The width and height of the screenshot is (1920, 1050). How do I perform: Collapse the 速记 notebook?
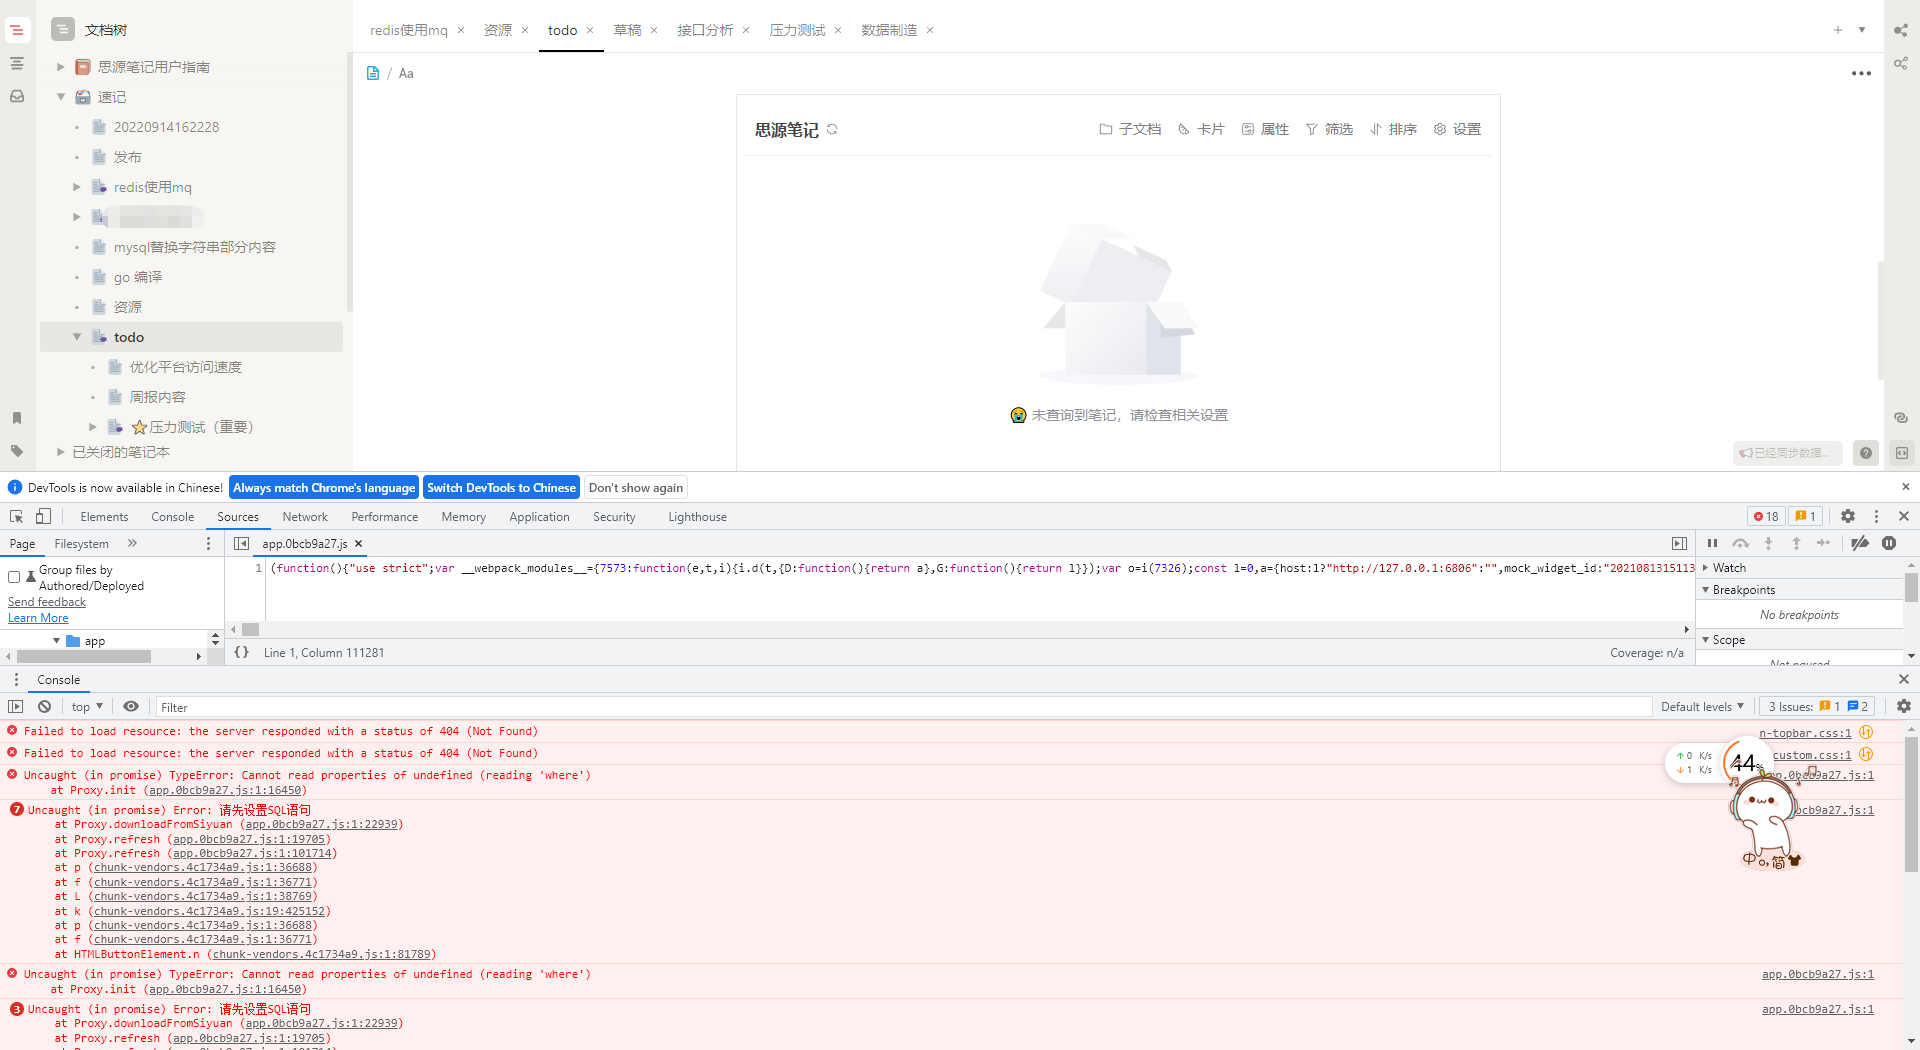tap(60, 97)
